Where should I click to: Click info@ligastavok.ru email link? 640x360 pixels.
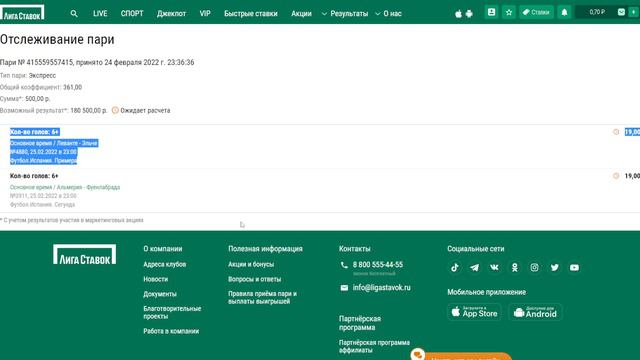[x=382, y=288]
